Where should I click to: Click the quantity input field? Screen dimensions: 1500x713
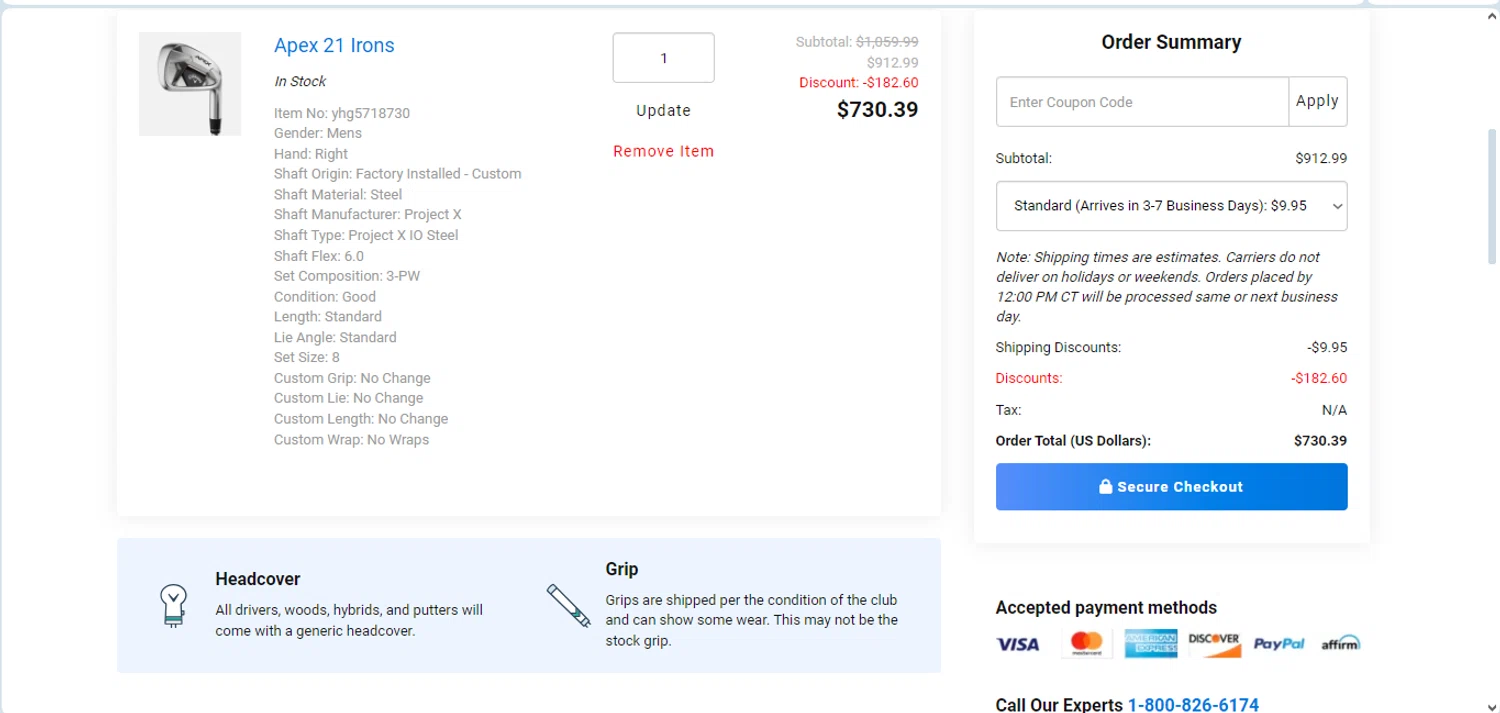pyautogui.click(x=663, y=58)
